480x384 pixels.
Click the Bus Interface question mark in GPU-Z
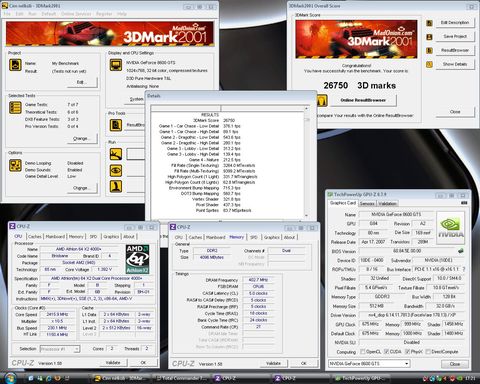[x=464, y=269]
